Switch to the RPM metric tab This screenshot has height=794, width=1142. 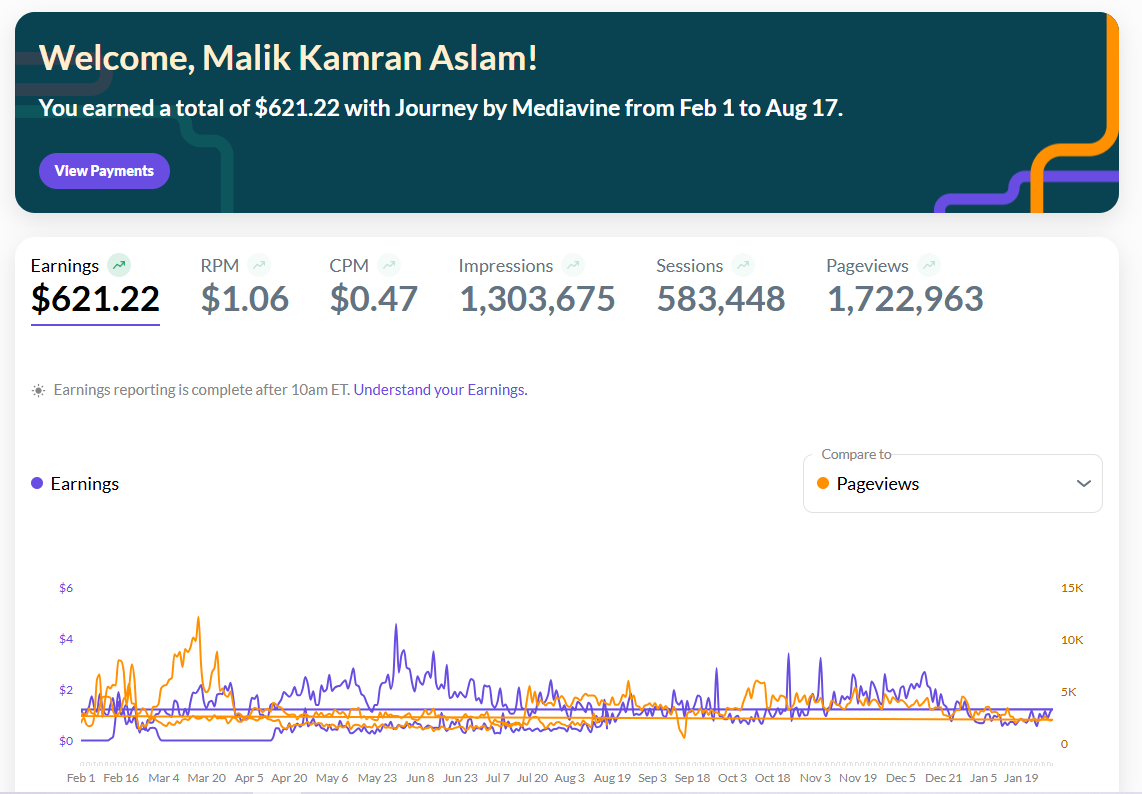(x=245, y=286)
